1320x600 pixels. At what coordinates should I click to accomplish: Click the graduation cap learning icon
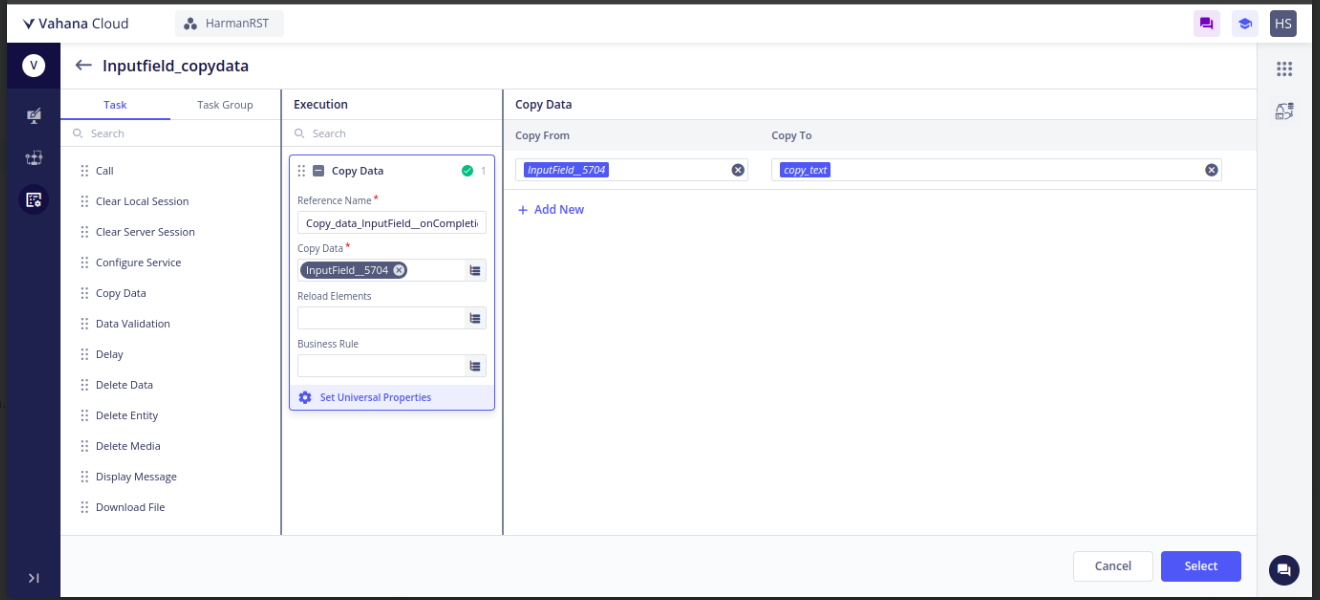click(1244, 24)
